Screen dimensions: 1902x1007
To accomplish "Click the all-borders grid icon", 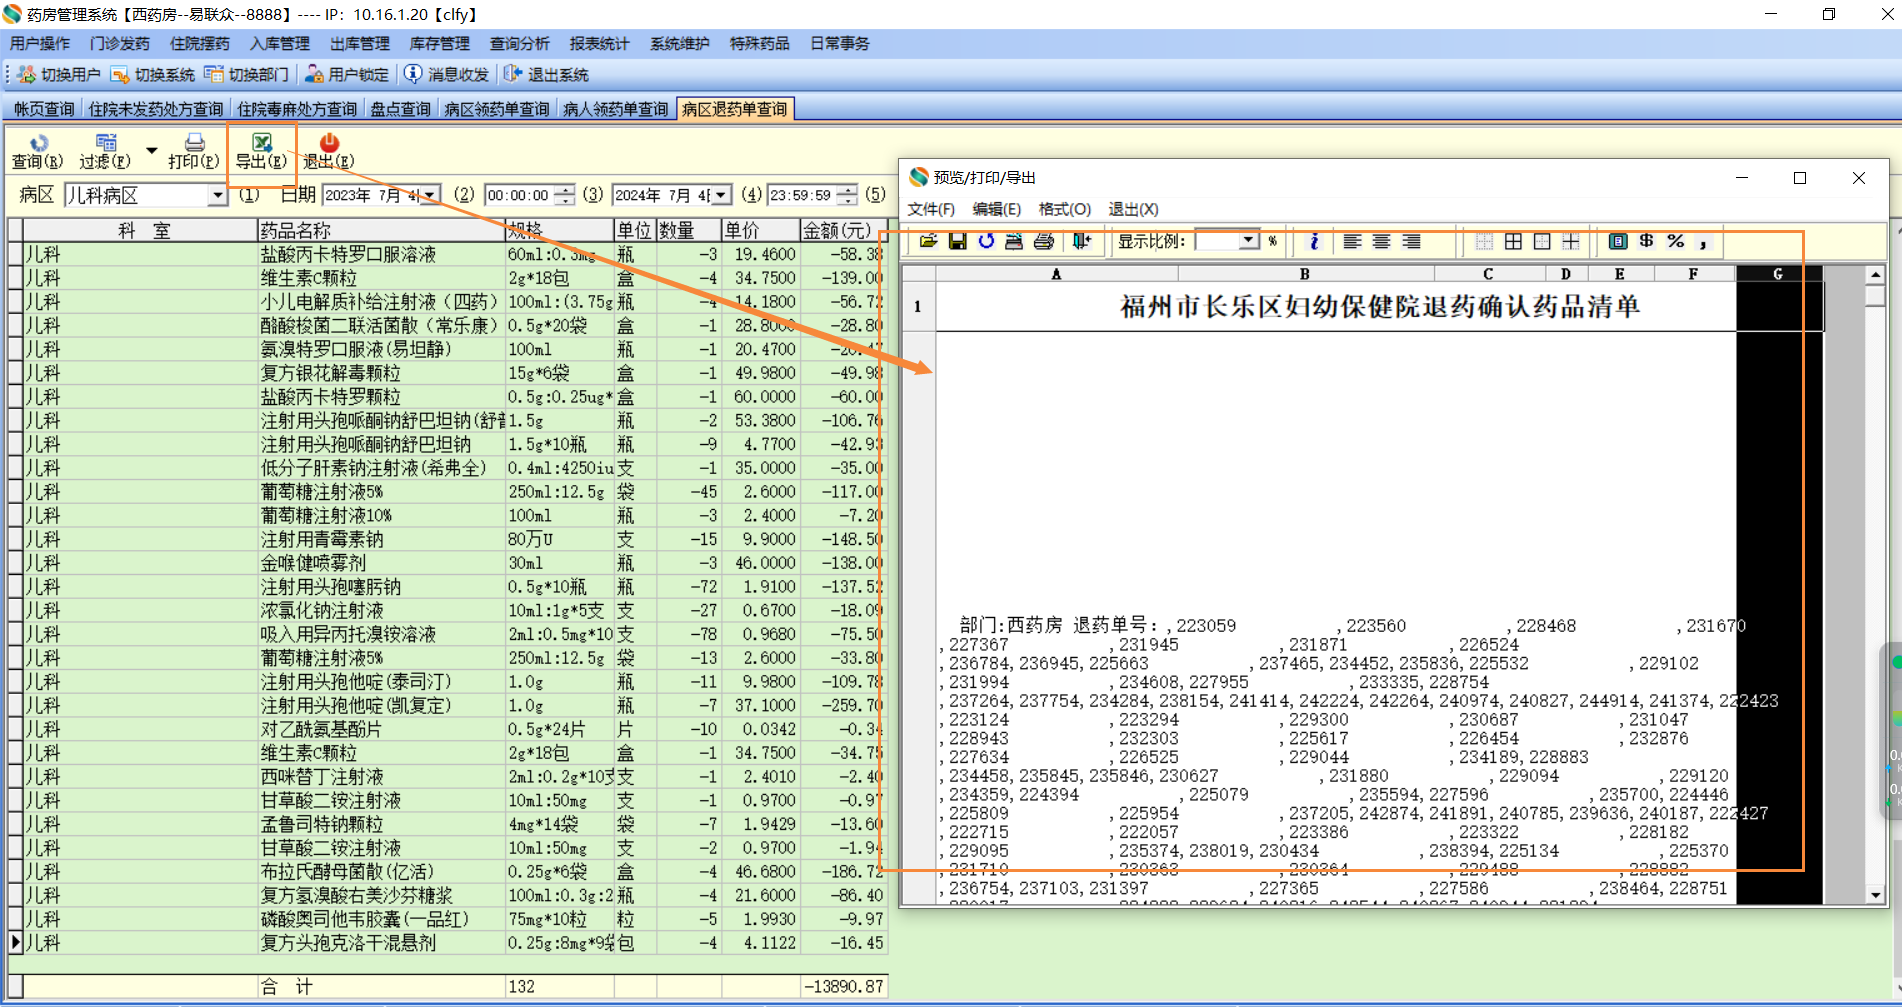I will click(x=1513, y=241).
